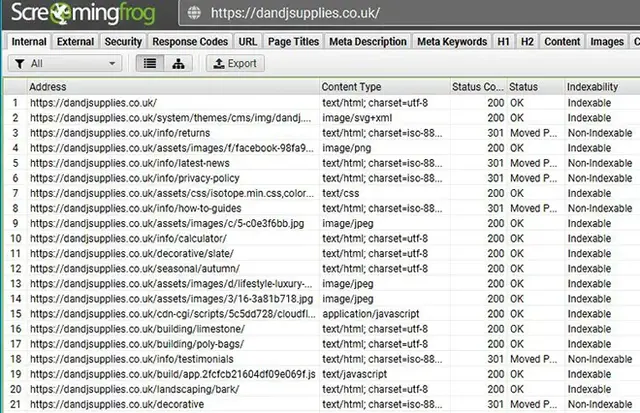
Task: Select the /info/latest-news address
Action: (130, 163)
